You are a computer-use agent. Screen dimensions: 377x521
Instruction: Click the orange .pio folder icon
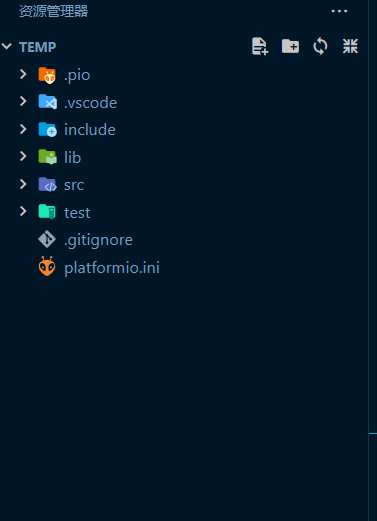pyautogui.click(x=47, y=75)
